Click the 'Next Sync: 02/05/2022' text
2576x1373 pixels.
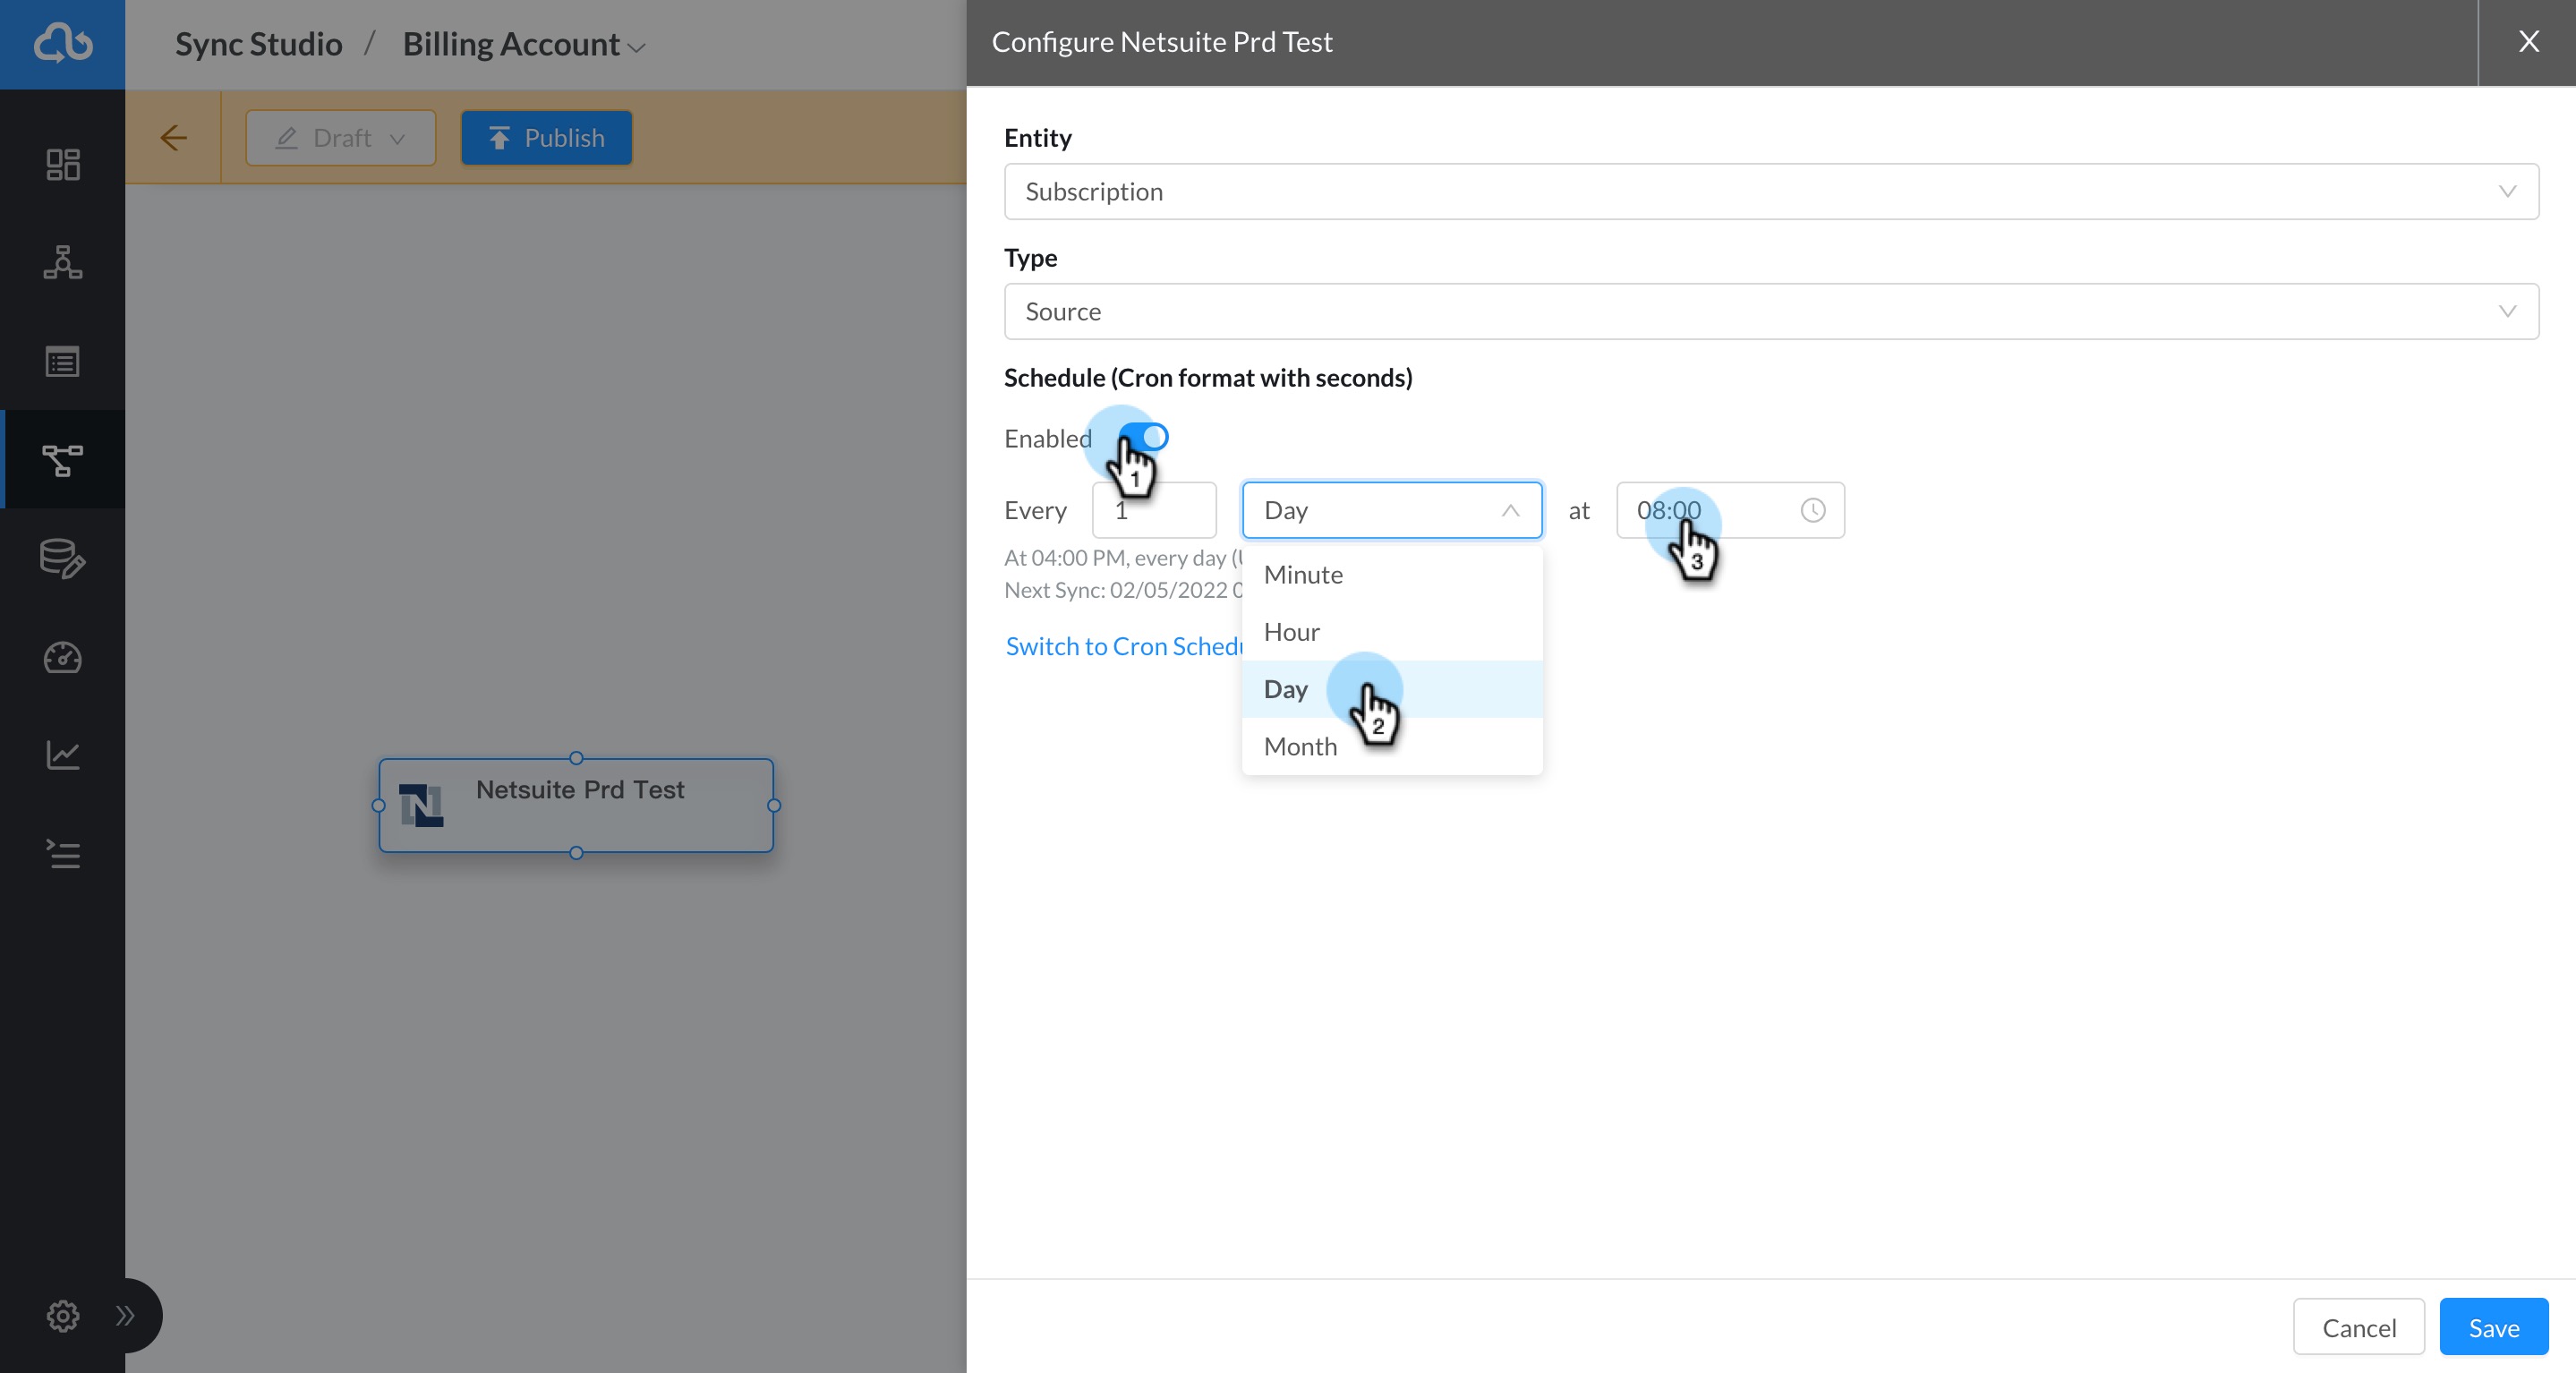pos(1122,590)
